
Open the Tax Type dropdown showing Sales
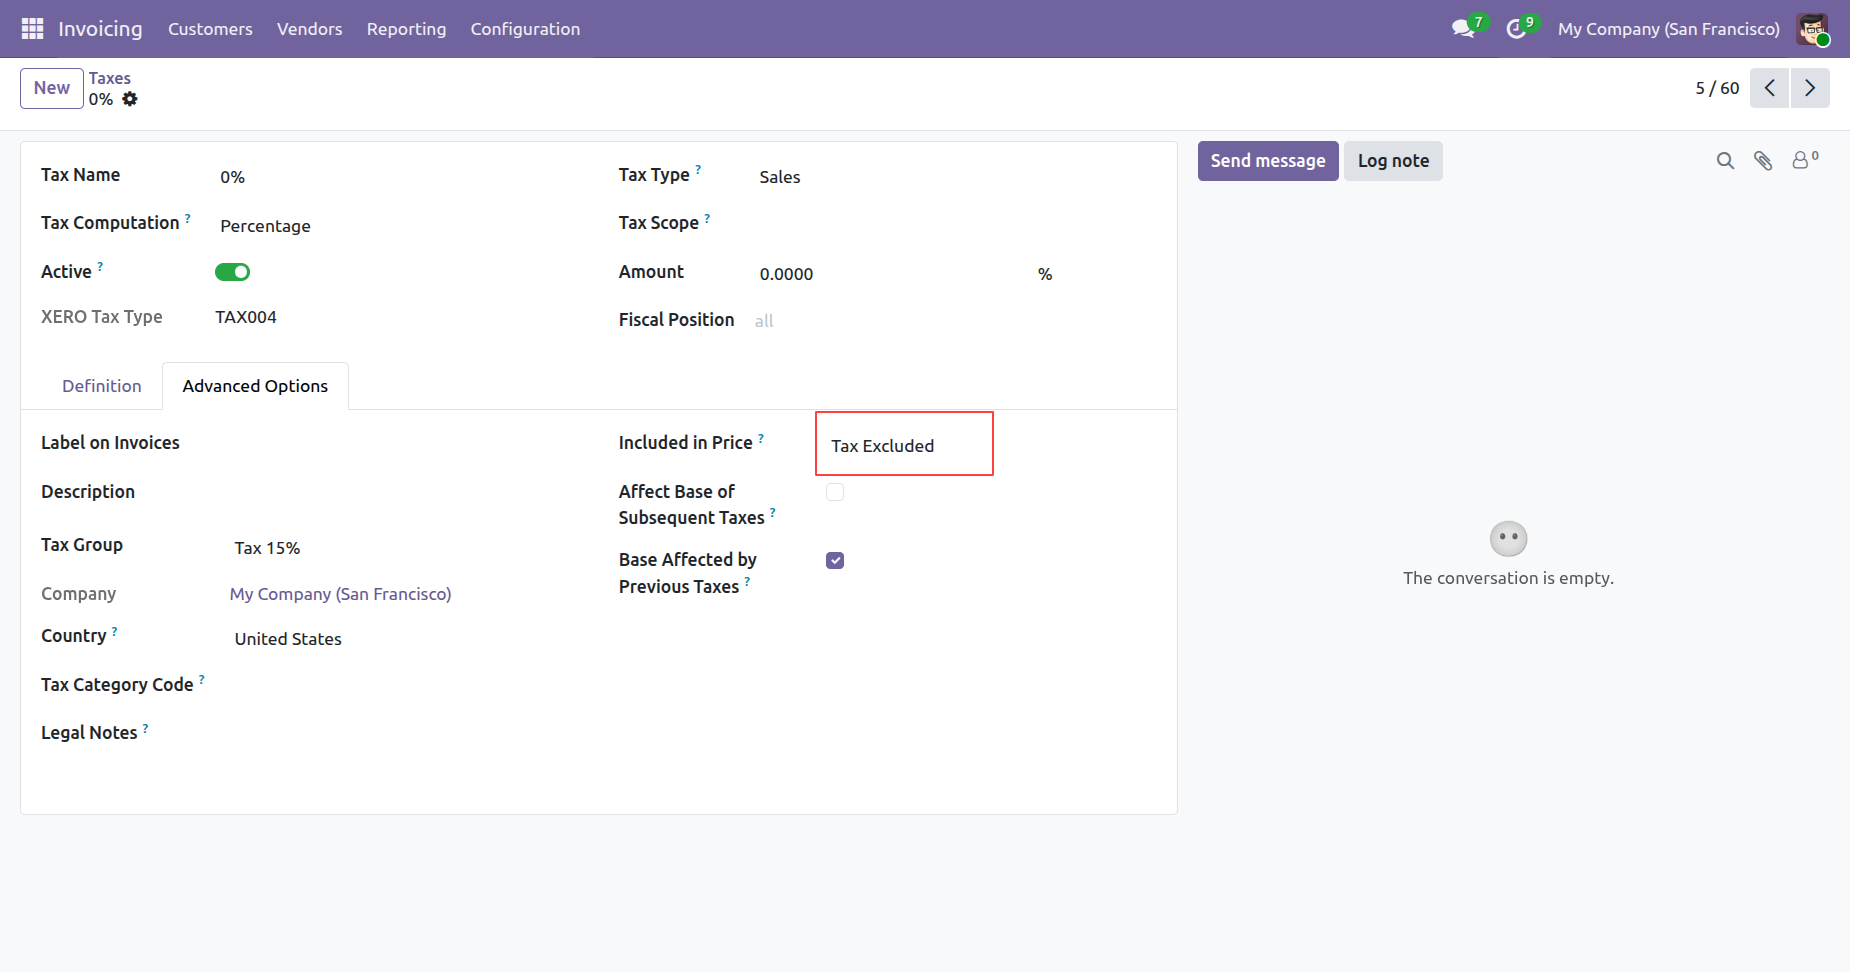tap(955, 177)
